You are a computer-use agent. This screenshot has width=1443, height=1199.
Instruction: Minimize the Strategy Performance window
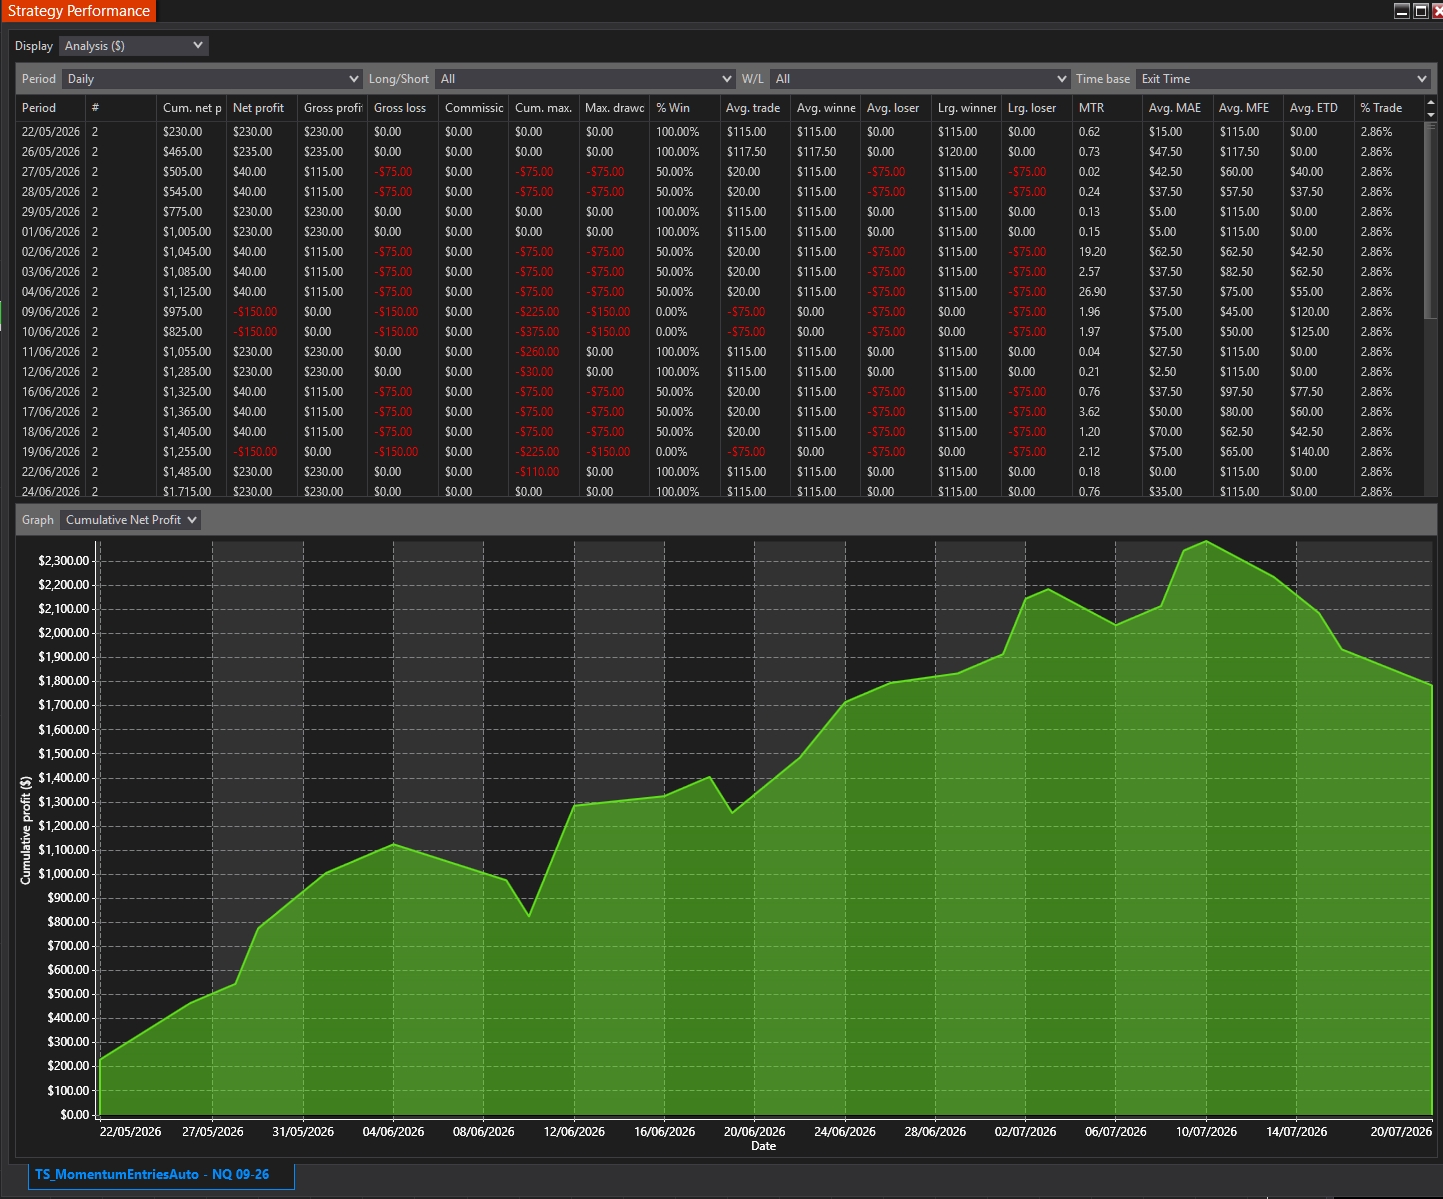[x=1402, y=11]
